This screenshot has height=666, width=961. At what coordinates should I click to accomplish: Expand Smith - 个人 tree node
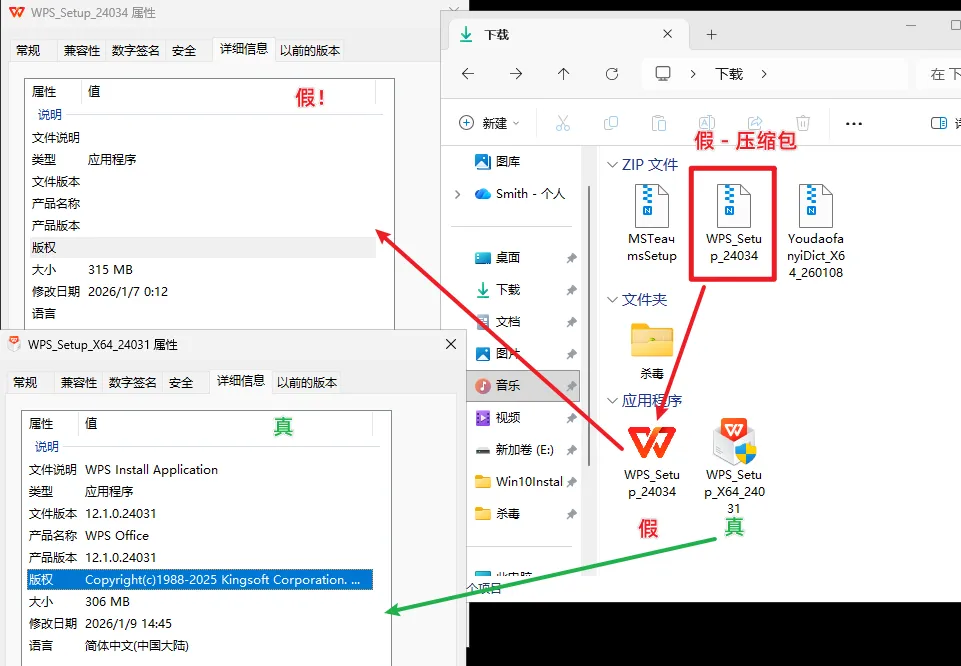point(457,194)
